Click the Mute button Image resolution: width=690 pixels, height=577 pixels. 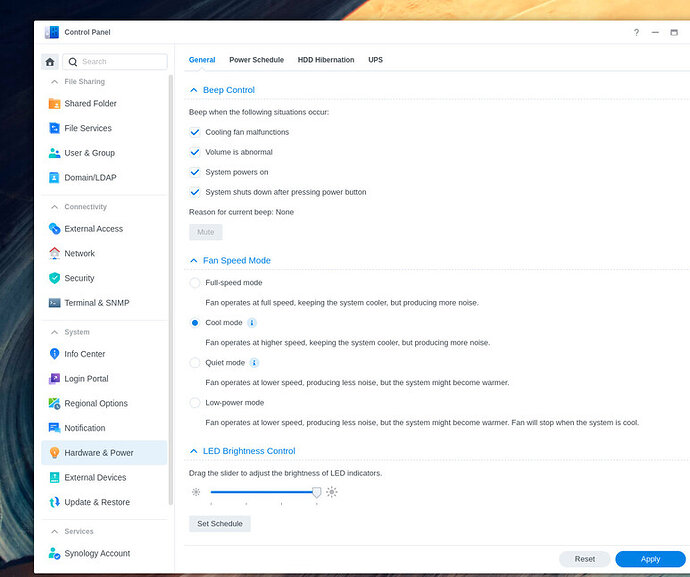(x=206, y=232)
